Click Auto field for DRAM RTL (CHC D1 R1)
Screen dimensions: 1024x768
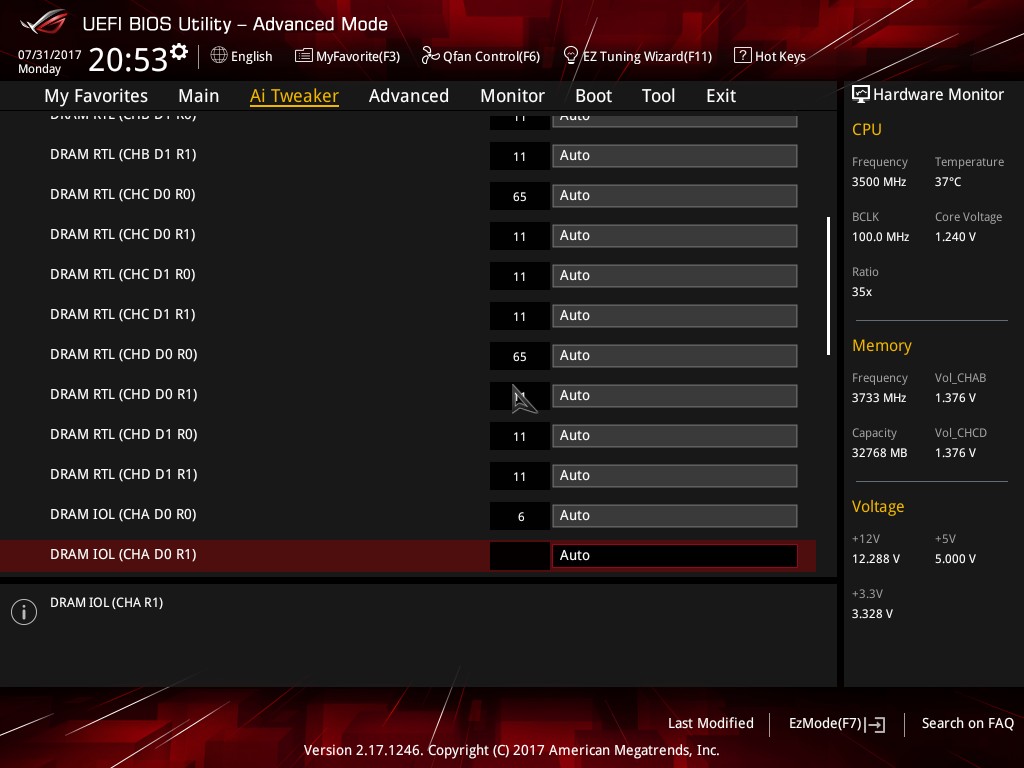675,315
